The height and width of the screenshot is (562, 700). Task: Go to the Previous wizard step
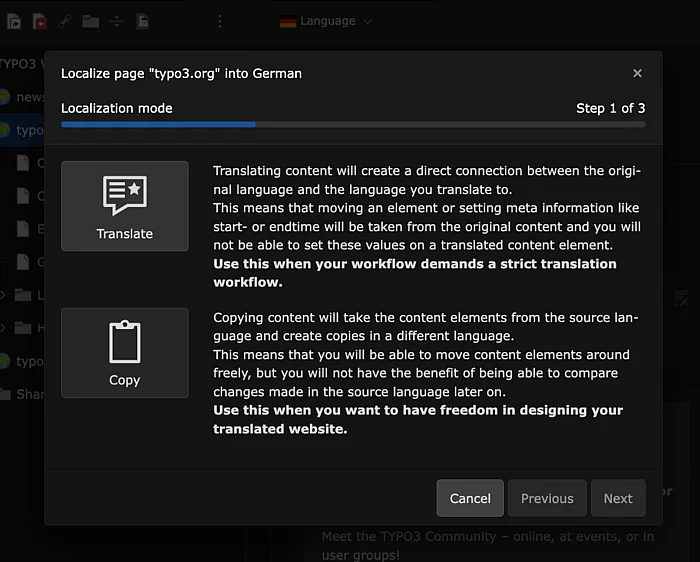click(x=547, y=498)
